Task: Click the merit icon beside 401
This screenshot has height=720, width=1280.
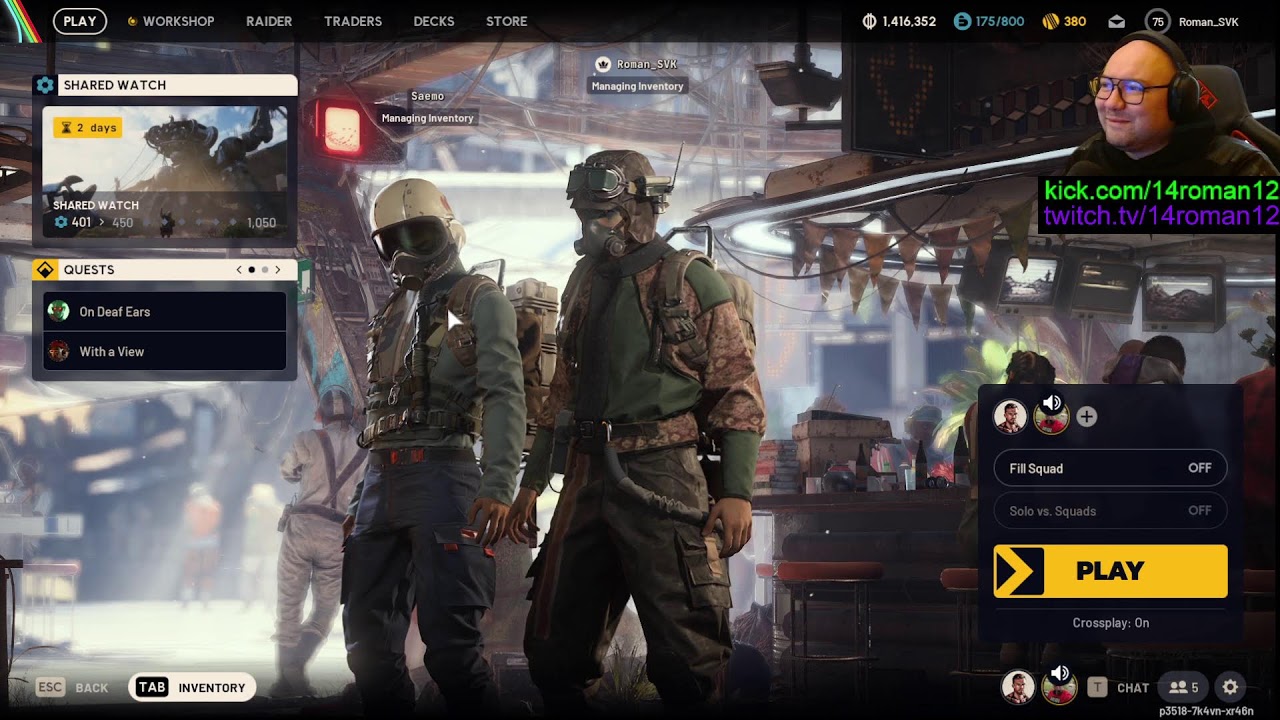Action: [60, 222]
